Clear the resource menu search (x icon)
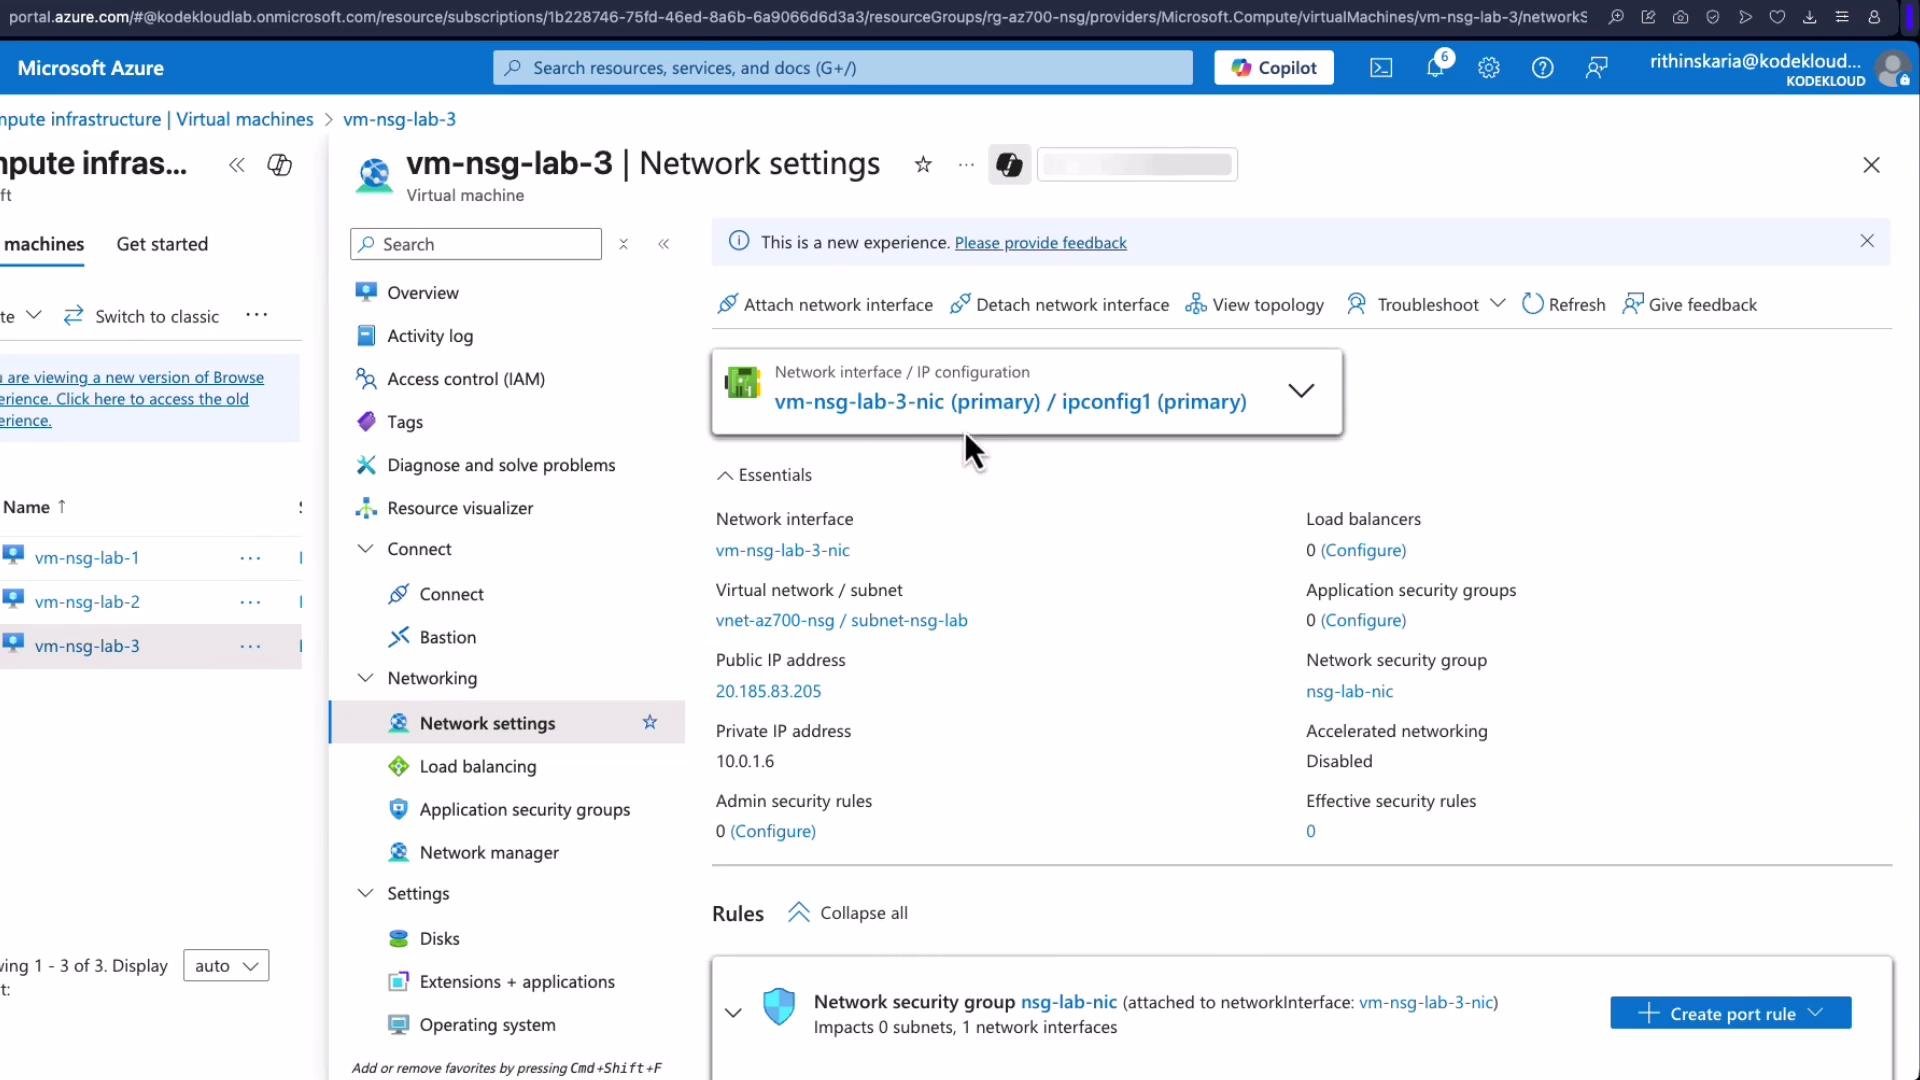The height and width of the screenshot is (1080, 1920). pyautogui.click(x=623, y=244)
